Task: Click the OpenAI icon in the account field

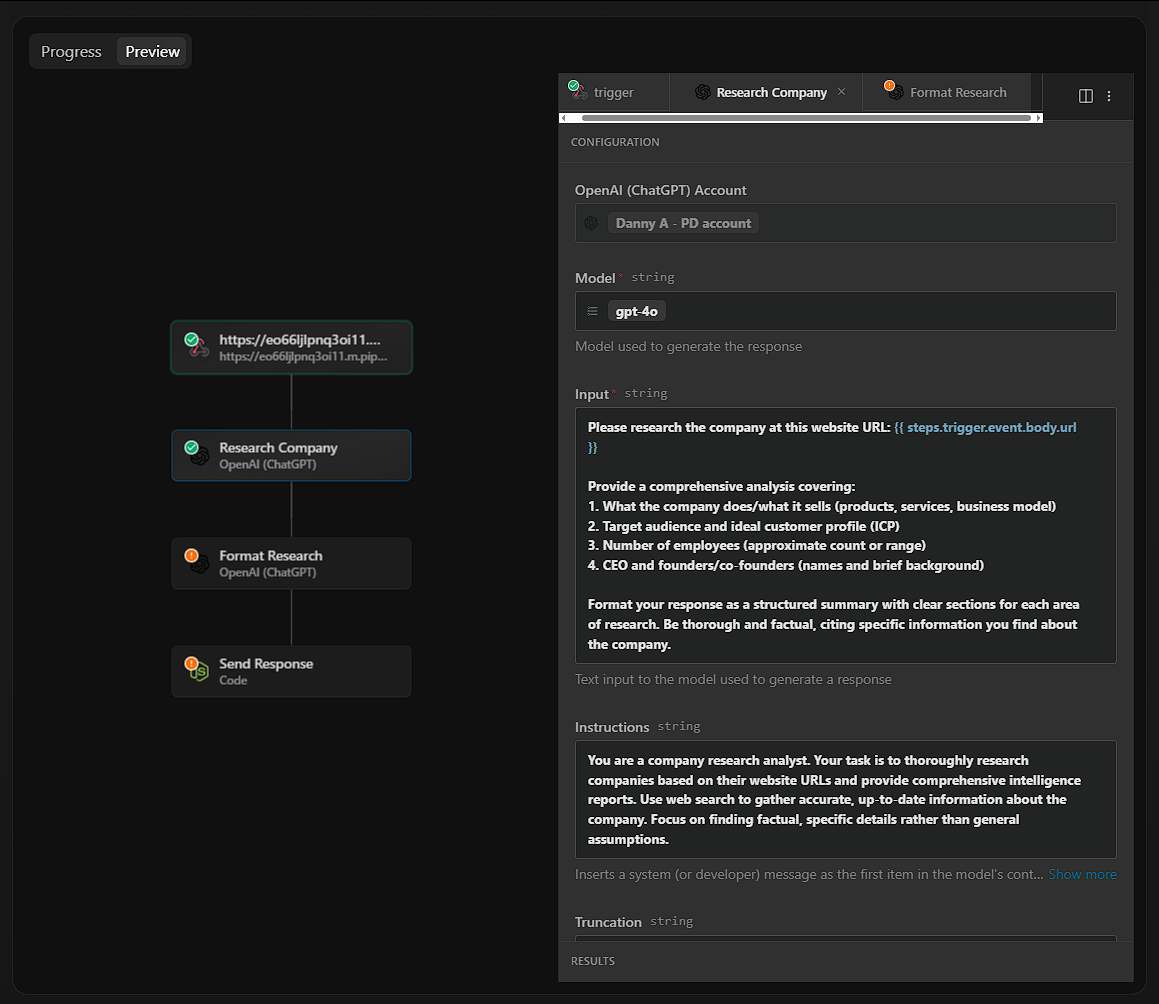Action: click(x=591, y=223)
